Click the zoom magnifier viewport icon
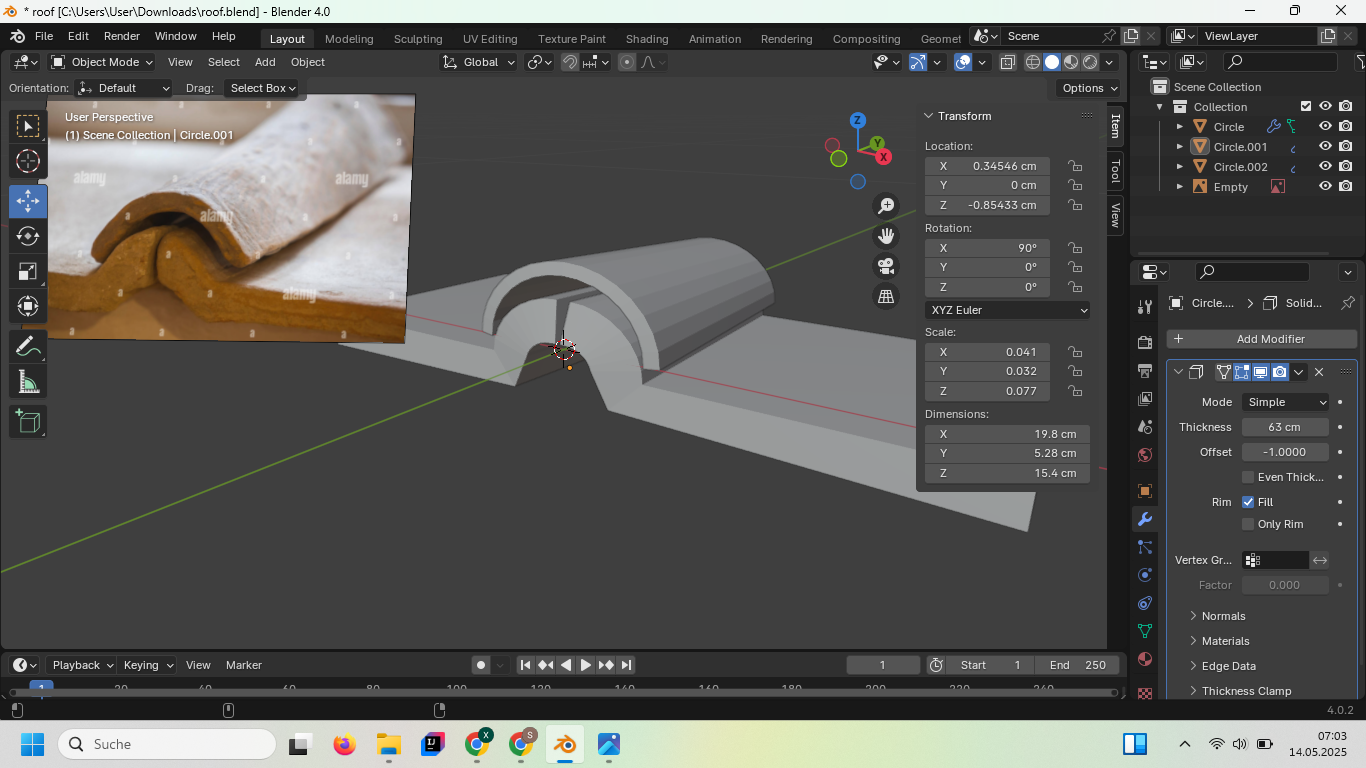1366x768 pixels. [x=886, y=206]
